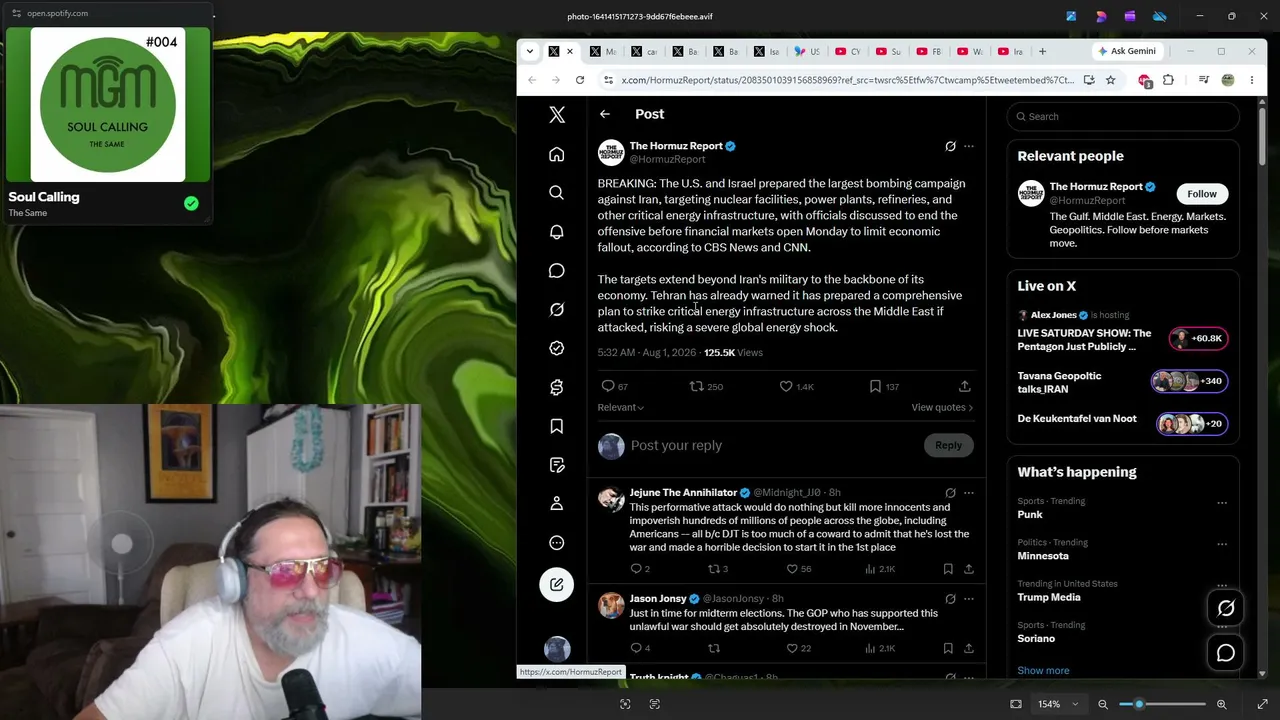Image resolution: width=1280 pixels, height=720 pixels.
Task: Open Chrome extensions puzzle icon
Action: click(1168, 80)
